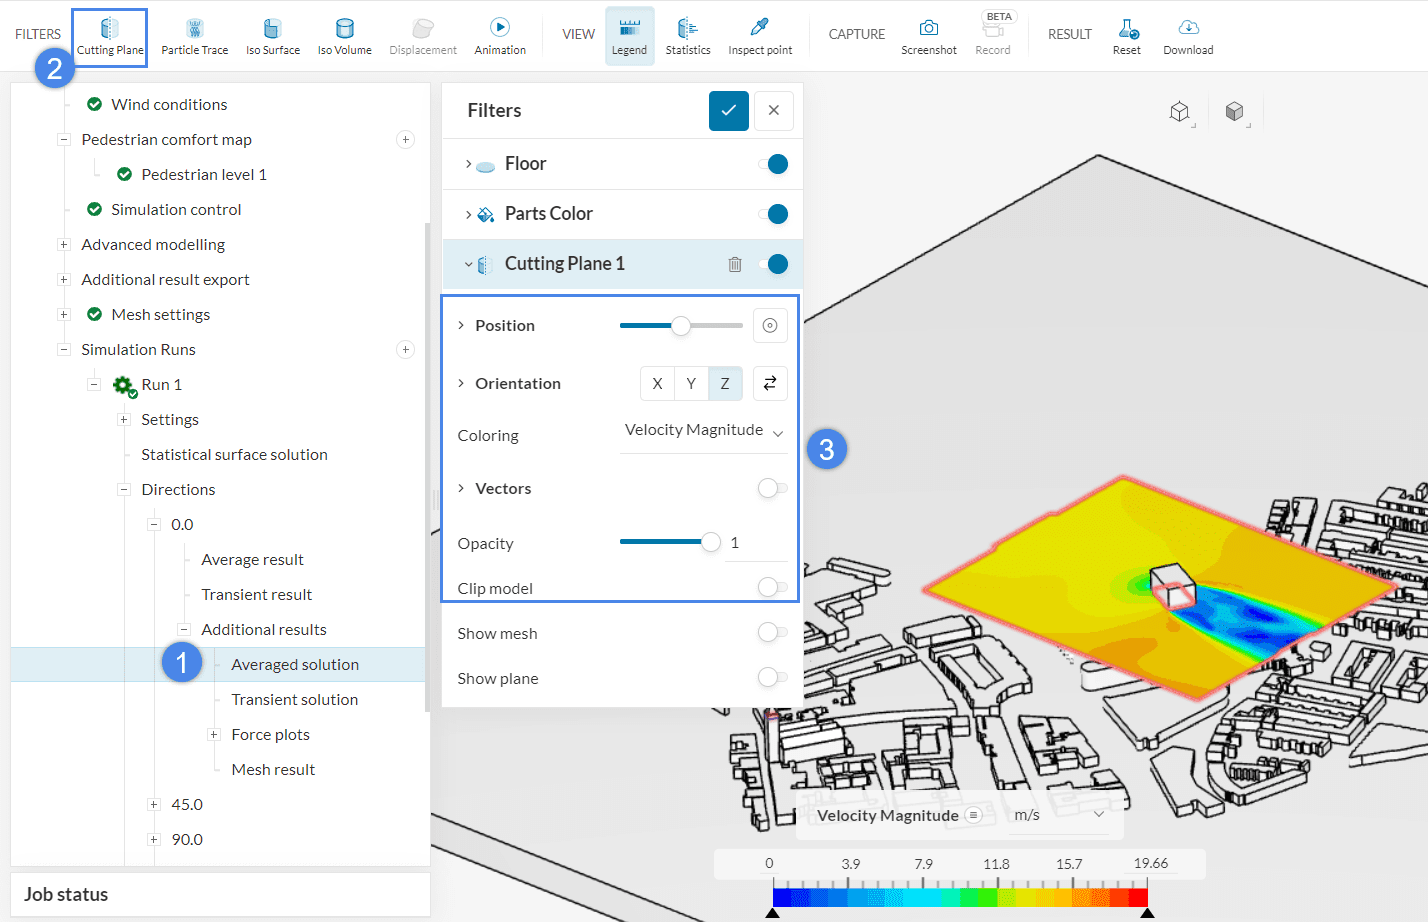This screenshot has height=922, width=1428.
Task: Open the Coloring Velocity Magnitude dropdown
Action: coord(703,431)
